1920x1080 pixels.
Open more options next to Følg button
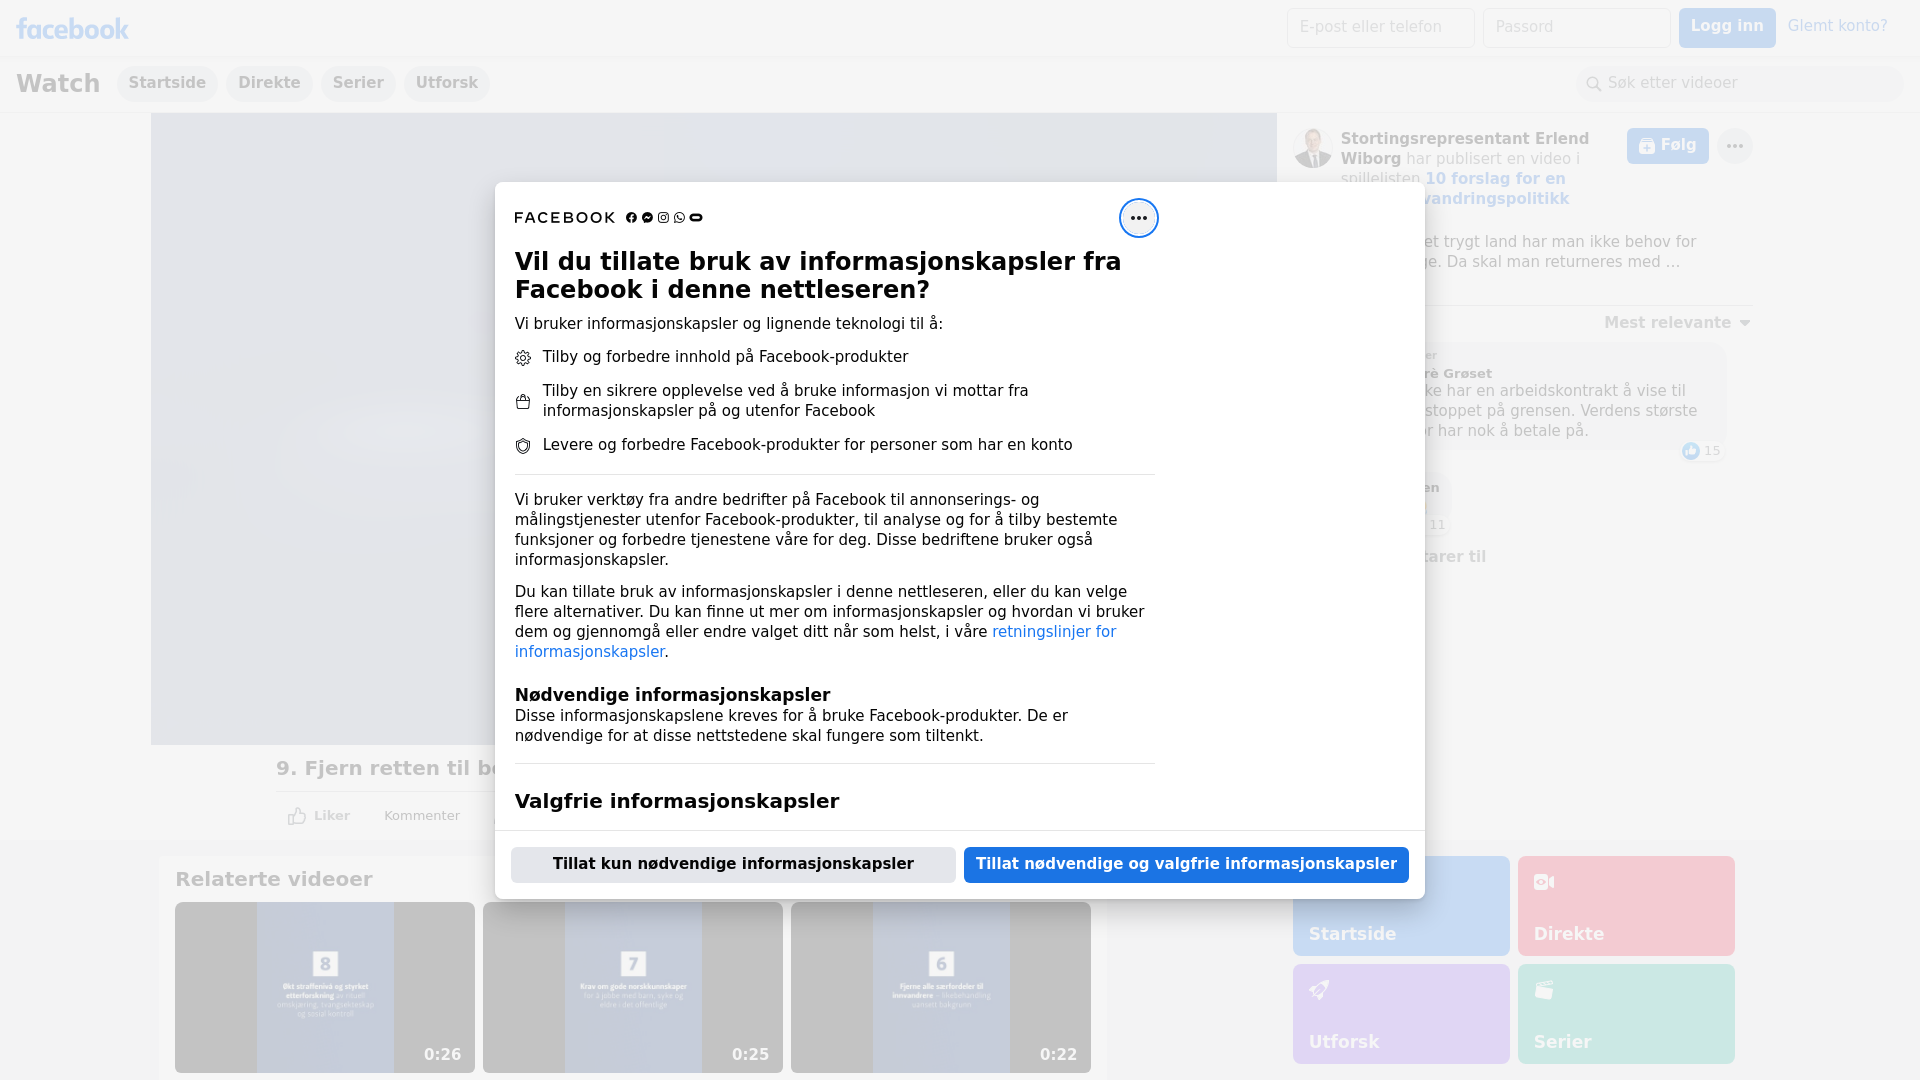point(1734,146)
